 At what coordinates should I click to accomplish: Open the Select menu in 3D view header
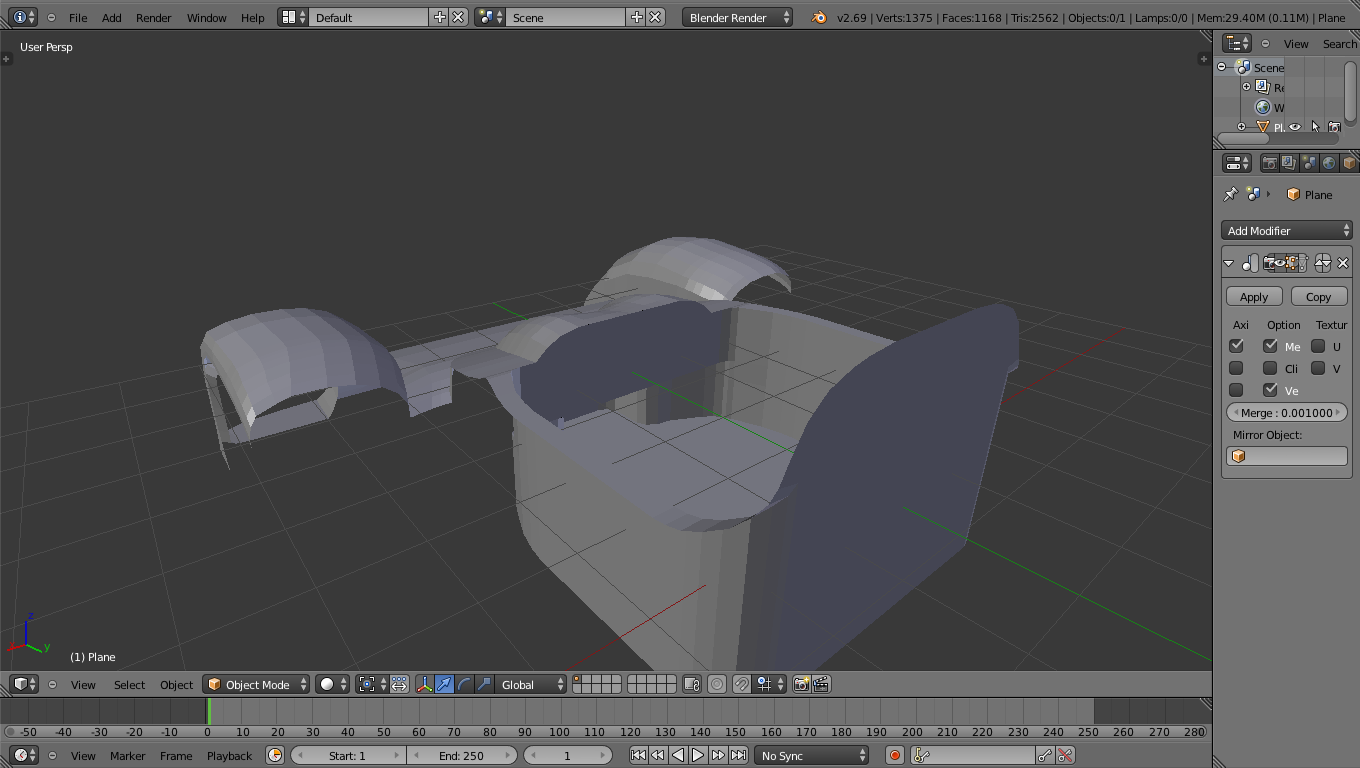(x=129, y=684)
